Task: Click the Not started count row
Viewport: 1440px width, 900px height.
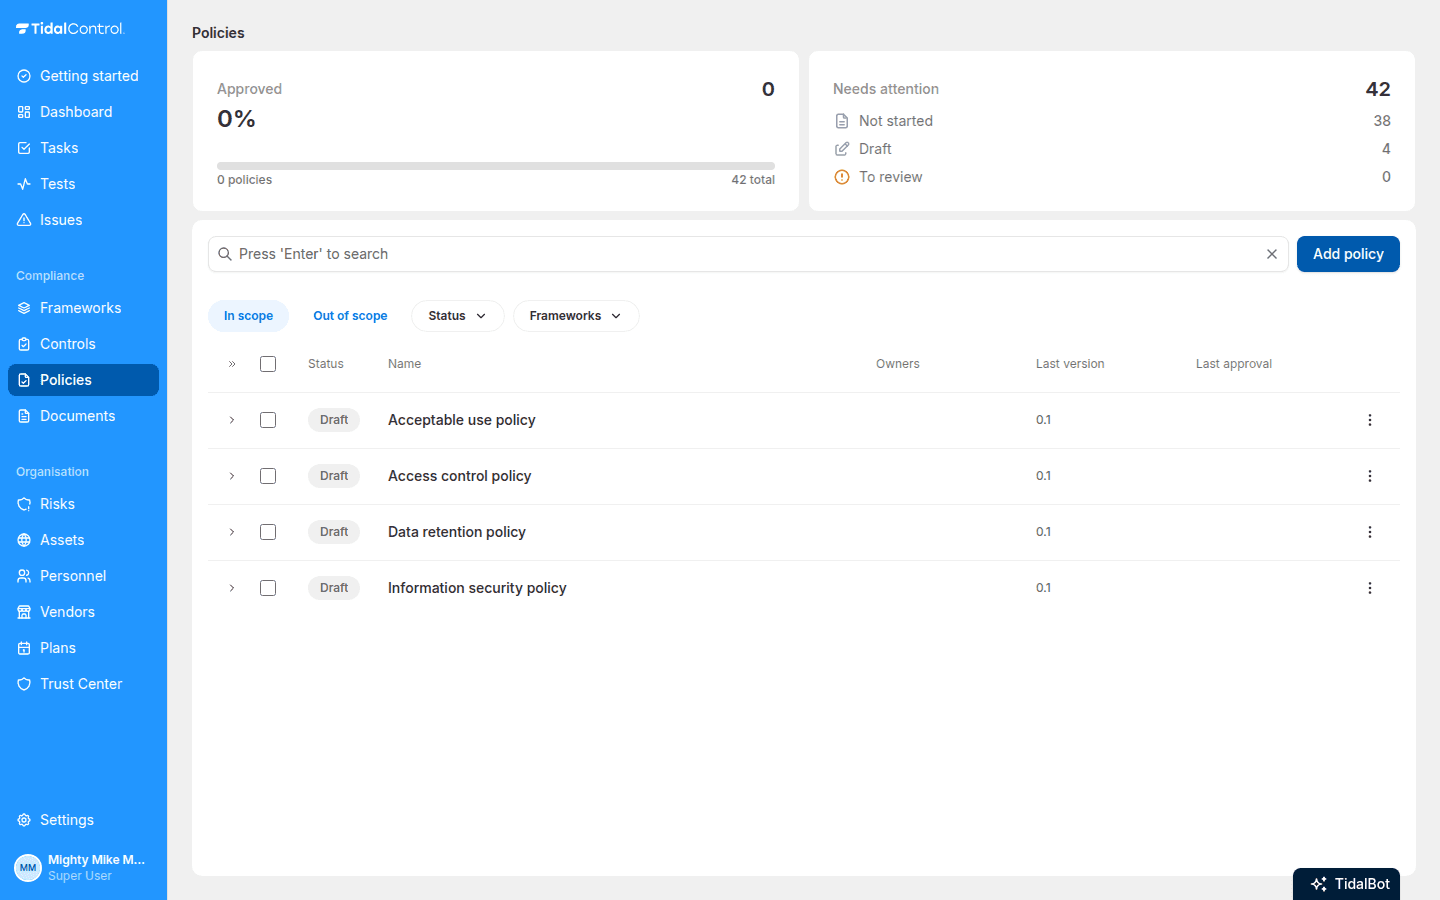Action: [x=1112, y=121]
